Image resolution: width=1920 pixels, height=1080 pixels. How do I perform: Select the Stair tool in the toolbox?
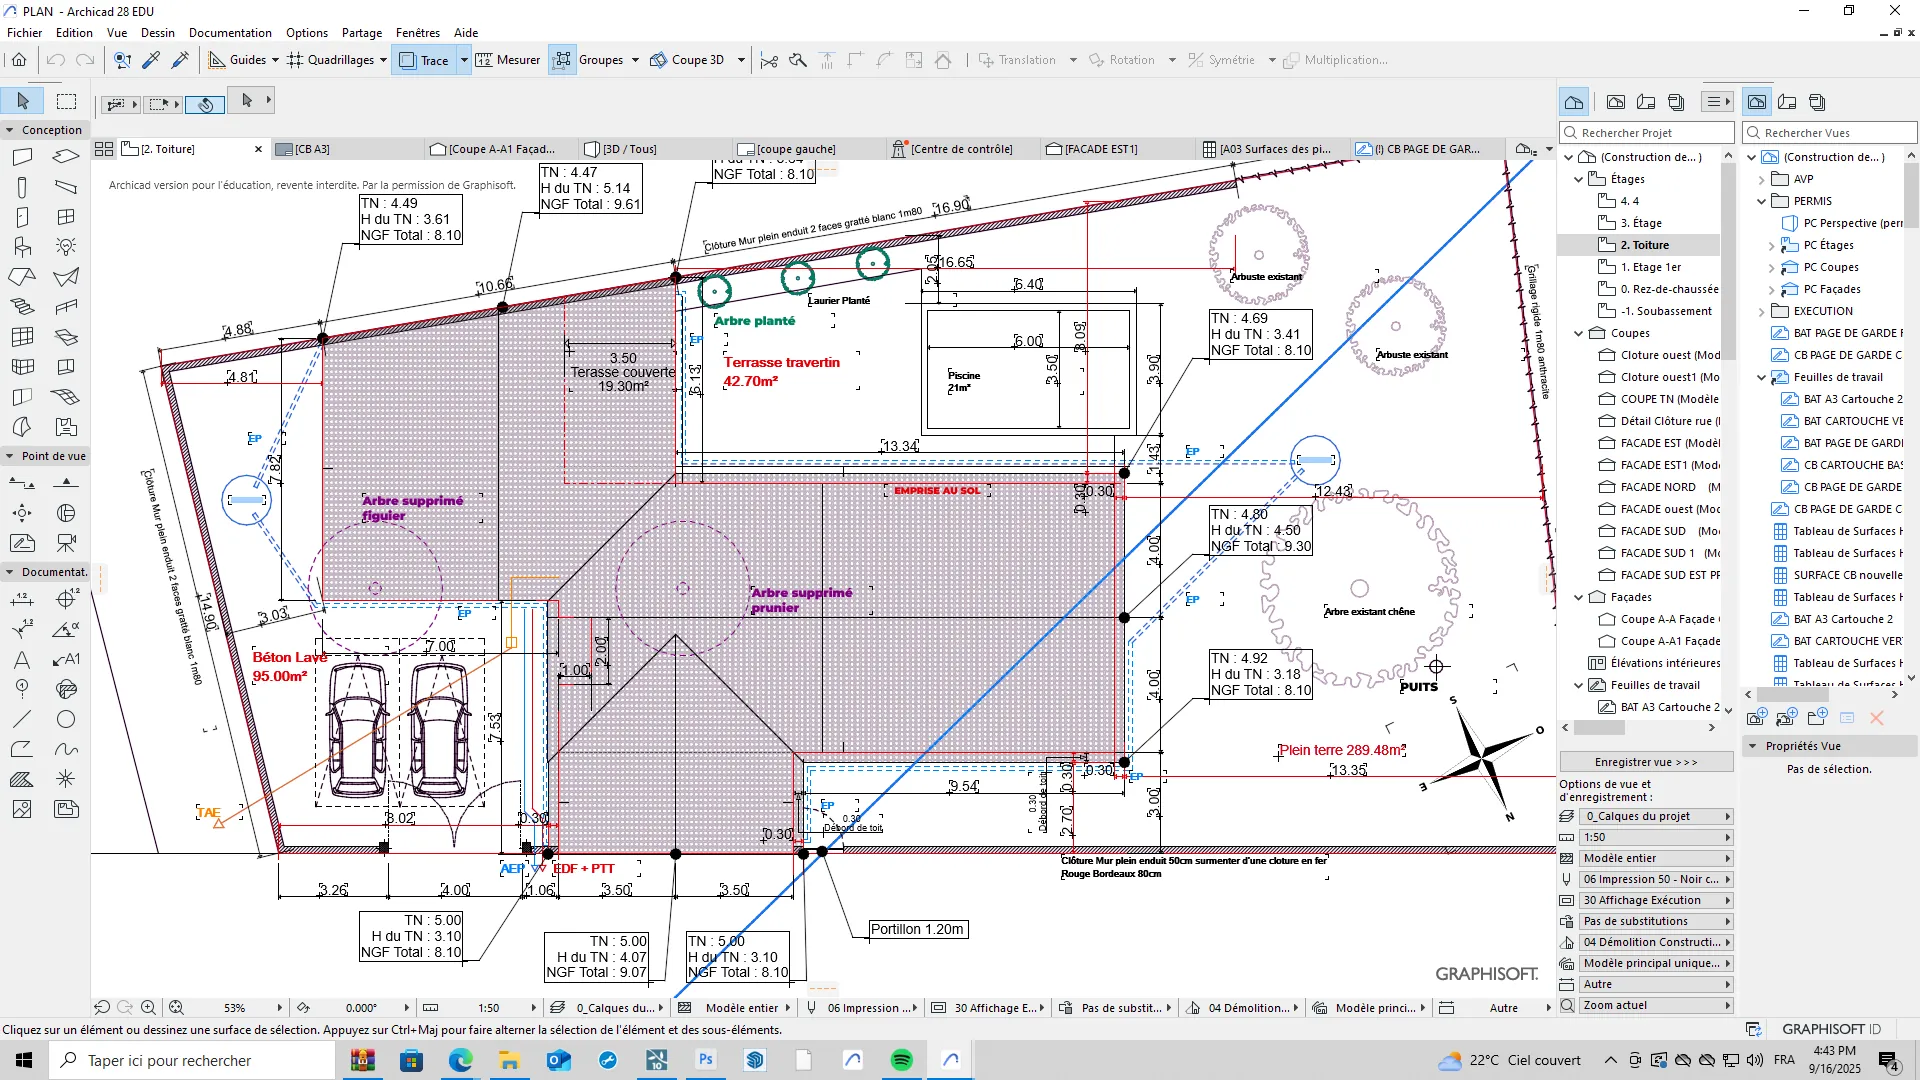(x=22, y=307)
